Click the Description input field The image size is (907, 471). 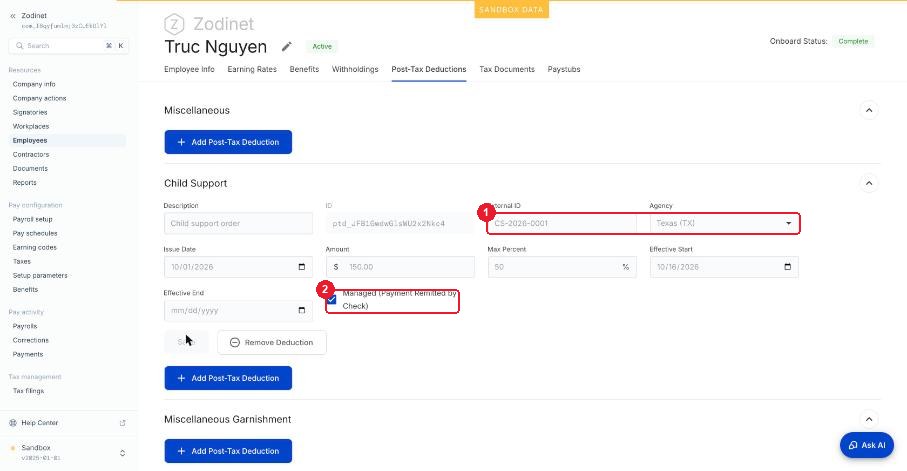coord(238,223)
